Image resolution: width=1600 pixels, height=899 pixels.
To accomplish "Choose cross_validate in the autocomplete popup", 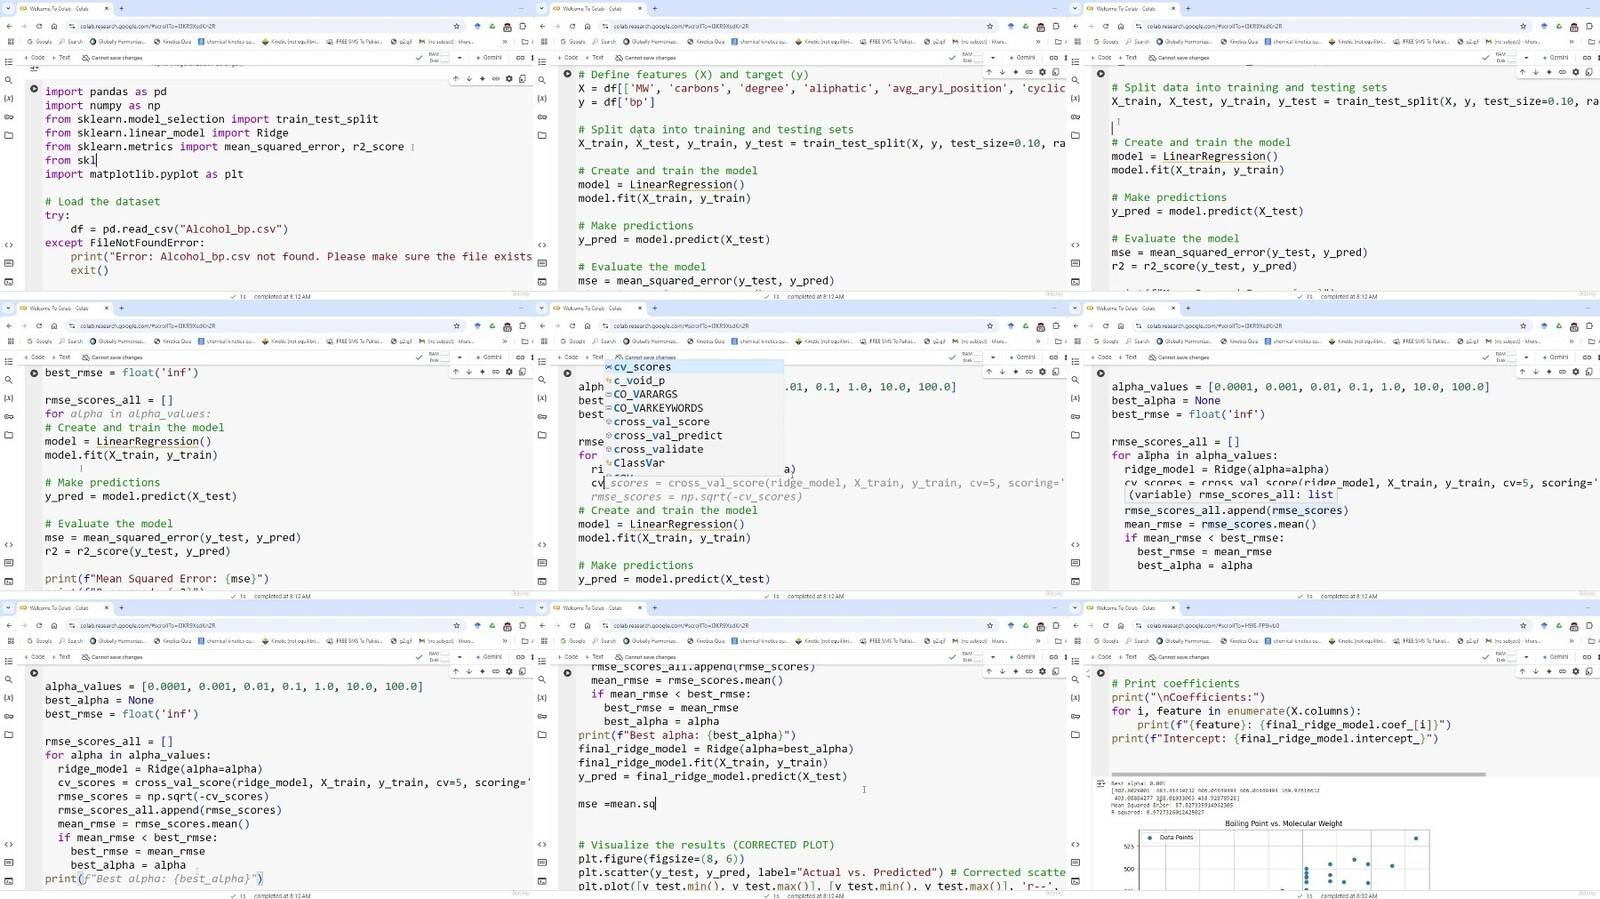I will [x=658, y=449].
